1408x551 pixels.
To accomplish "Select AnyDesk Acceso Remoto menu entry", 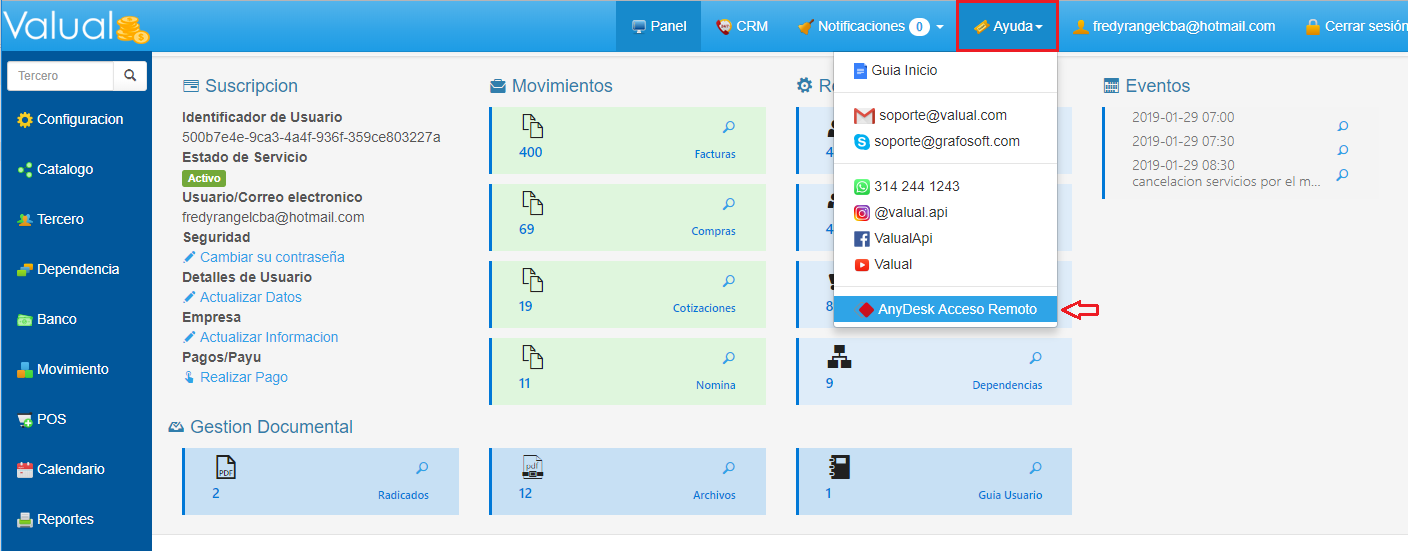I will point(946,310).
